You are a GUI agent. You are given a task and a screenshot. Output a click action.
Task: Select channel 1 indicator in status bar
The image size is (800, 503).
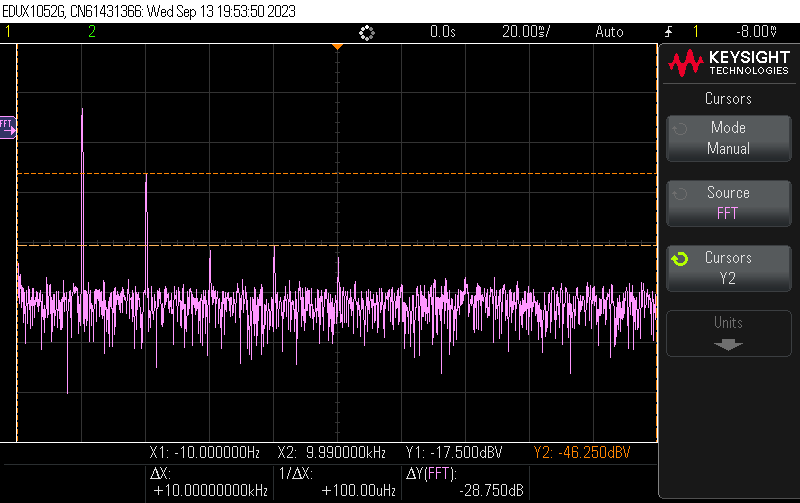8,32
